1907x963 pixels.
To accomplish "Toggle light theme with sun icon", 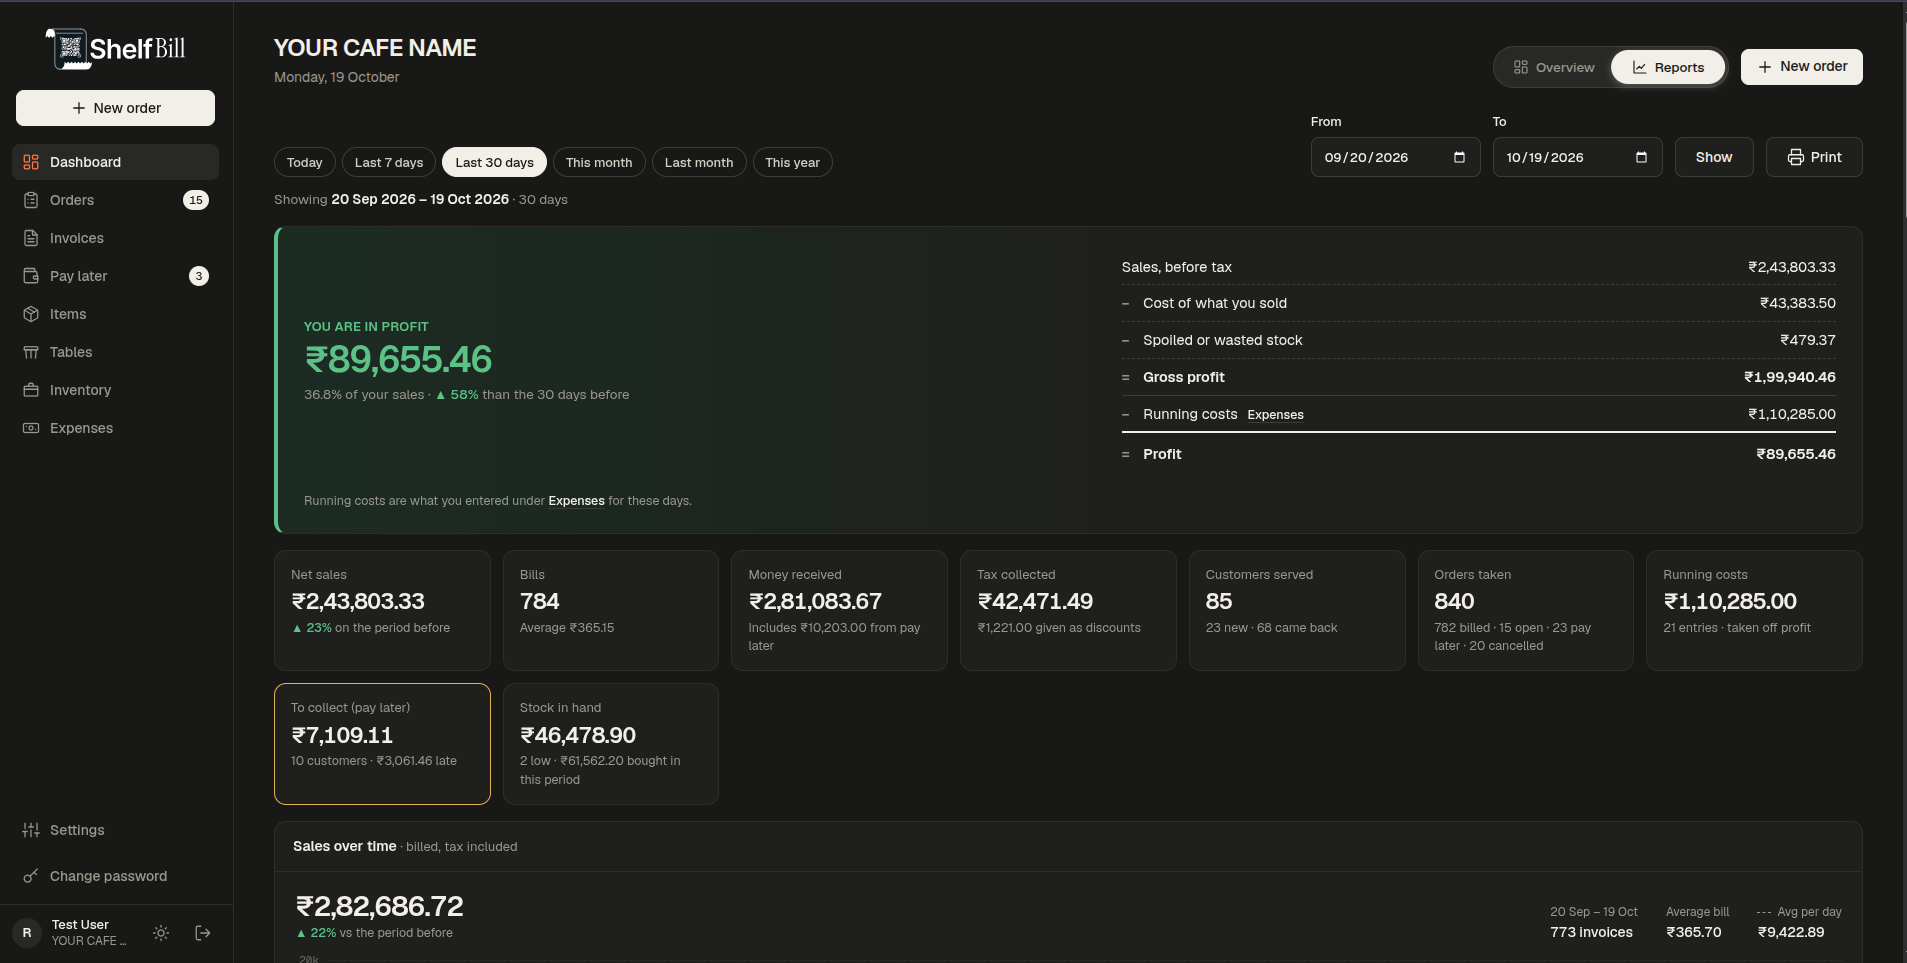I will tap(161, 933).
